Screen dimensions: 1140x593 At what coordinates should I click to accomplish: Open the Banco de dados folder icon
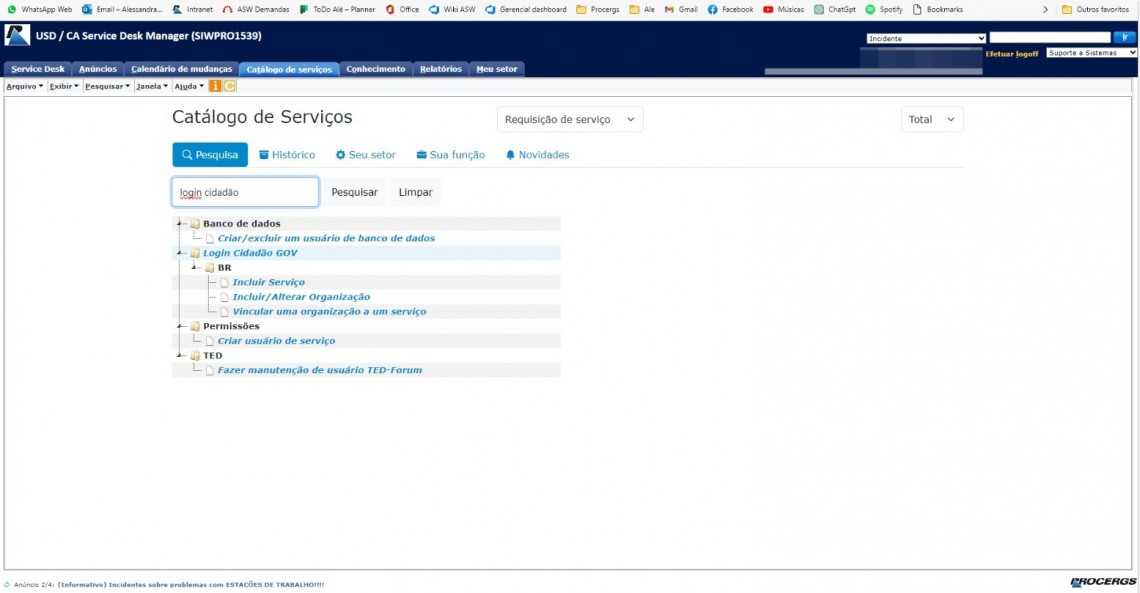point(195,224)
